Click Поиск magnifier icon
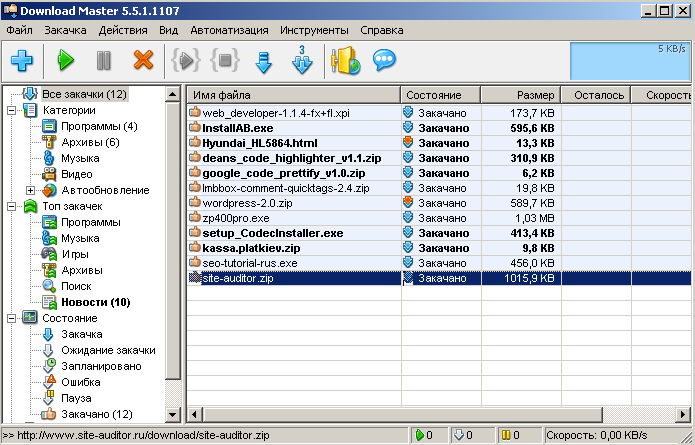Image resolution: width=695 pixels, height=445 pixels. (x=49, y=286)
